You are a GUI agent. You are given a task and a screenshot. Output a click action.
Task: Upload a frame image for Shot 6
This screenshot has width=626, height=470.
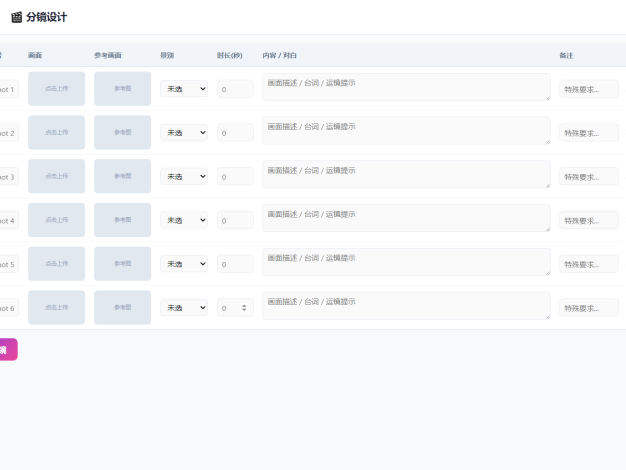[56, 307]
